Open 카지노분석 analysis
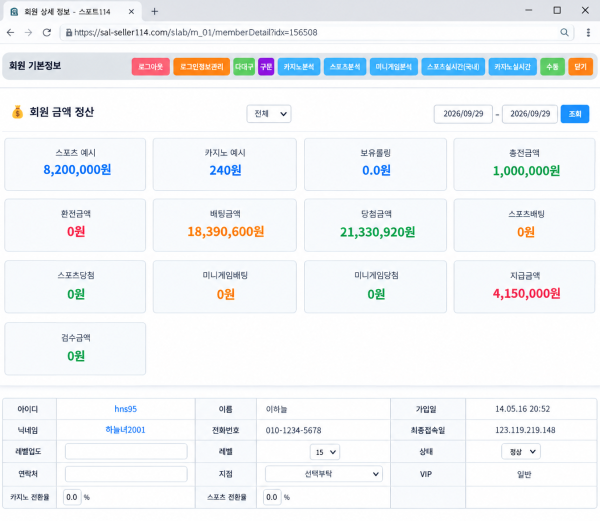Screen dimensions: 600x521 click(298, 67)
